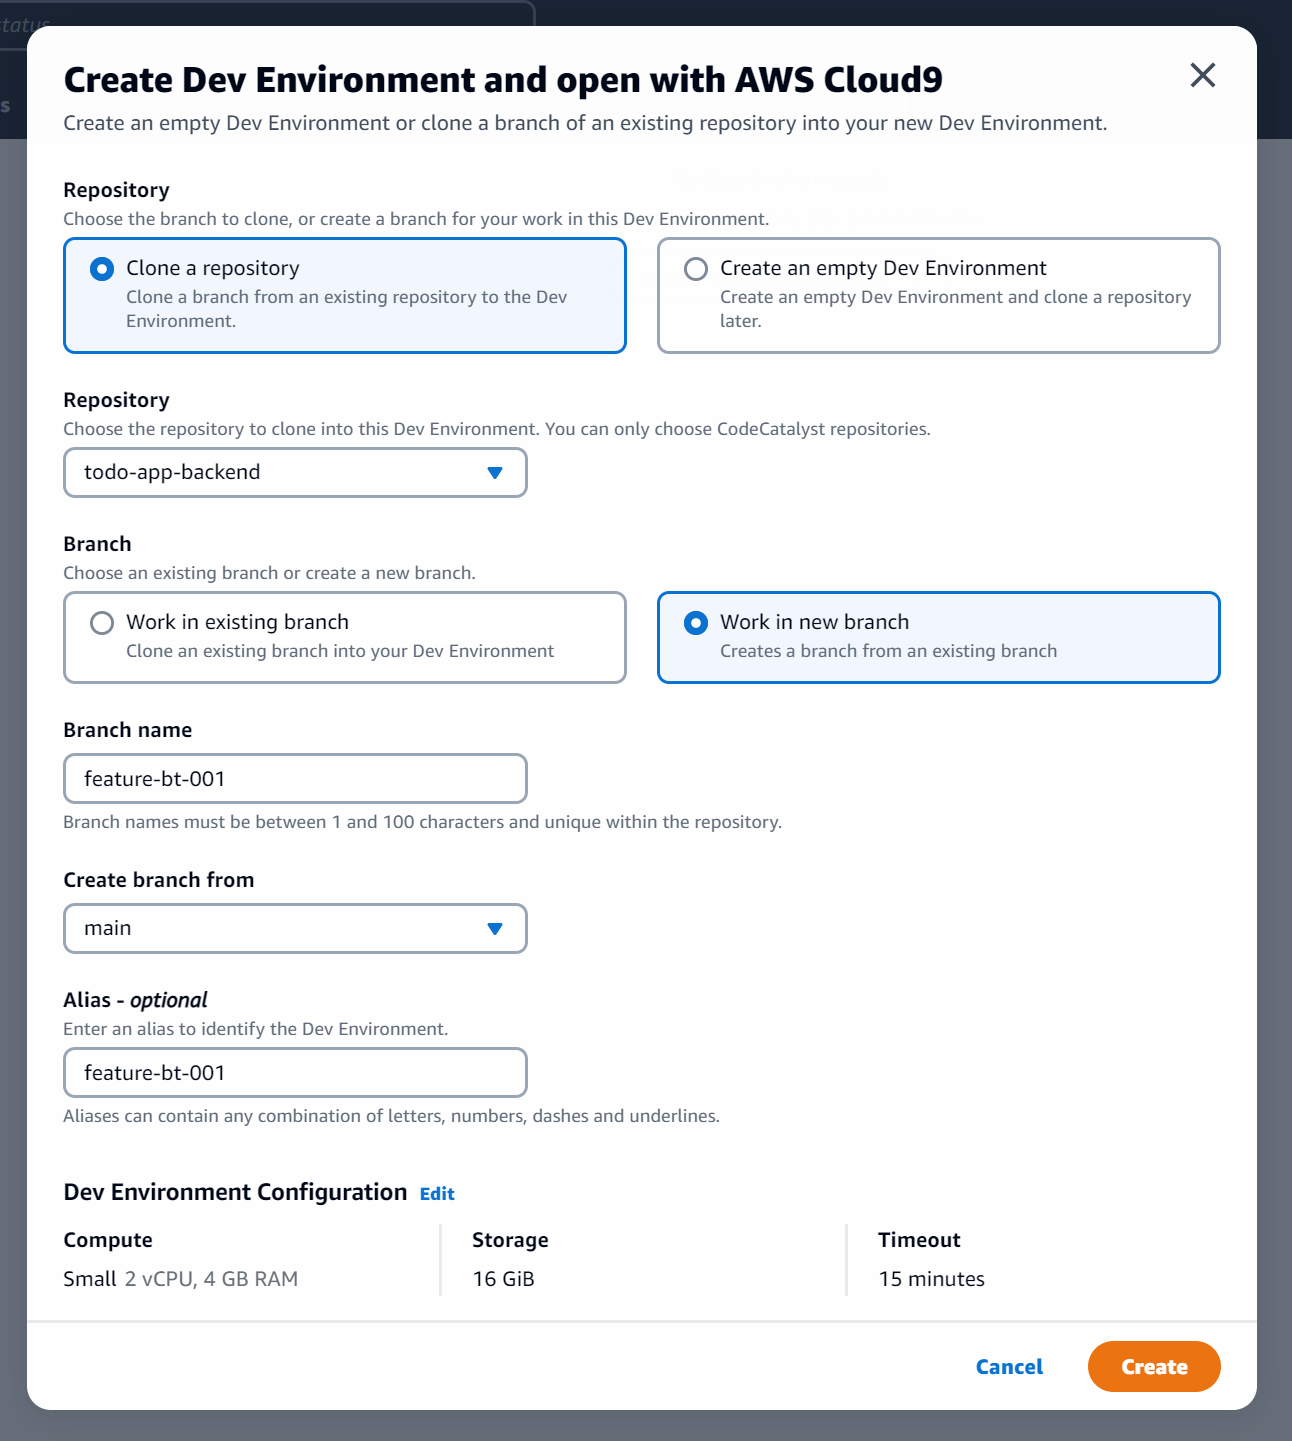Click the Compute configuration value
The width and height of the screenshot is (1292, 1441).
click(x=180, y=1278)
